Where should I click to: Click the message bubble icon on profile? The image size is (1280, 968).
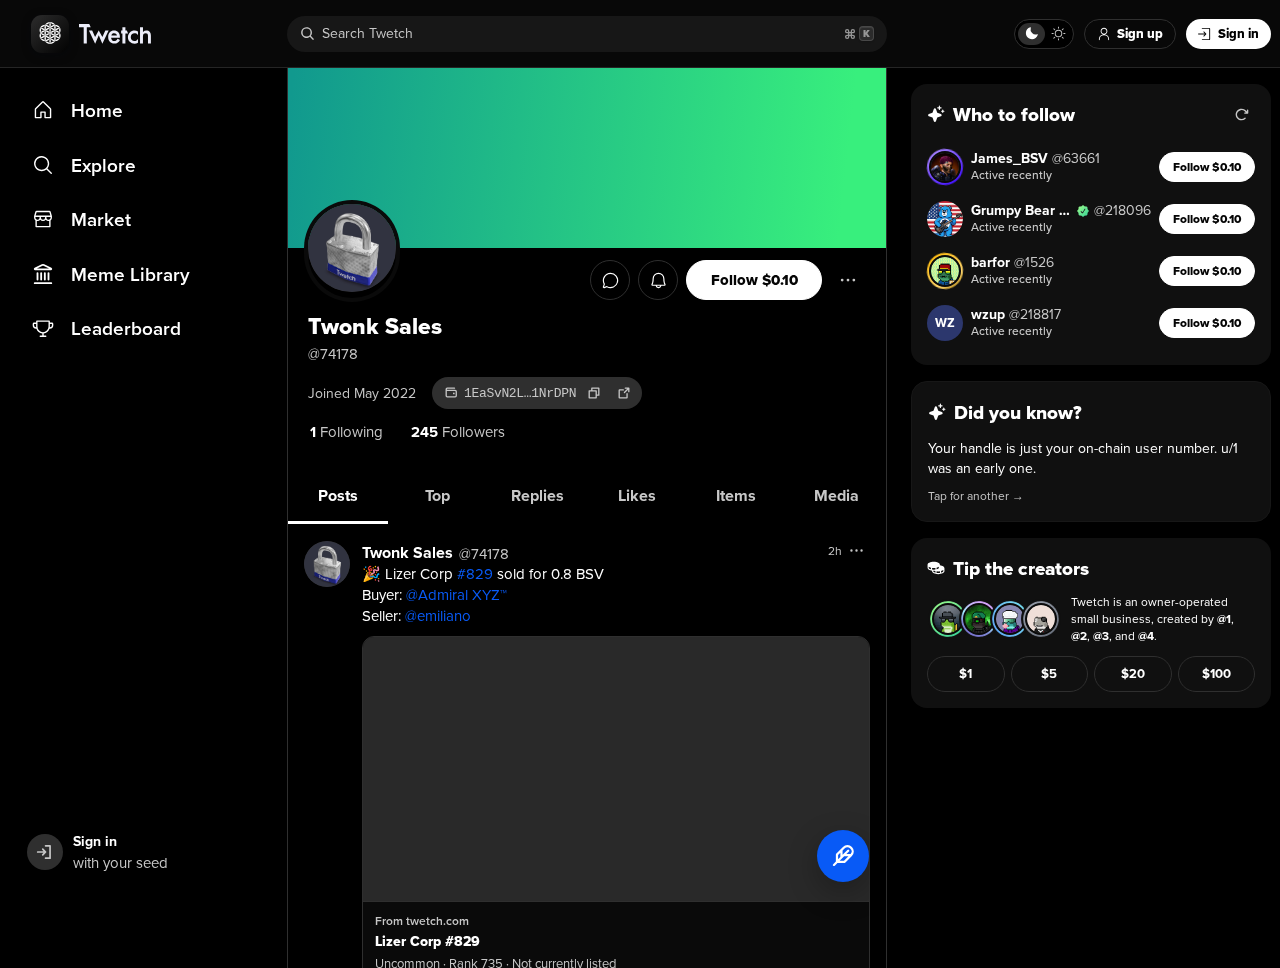[x=610, y=280]
